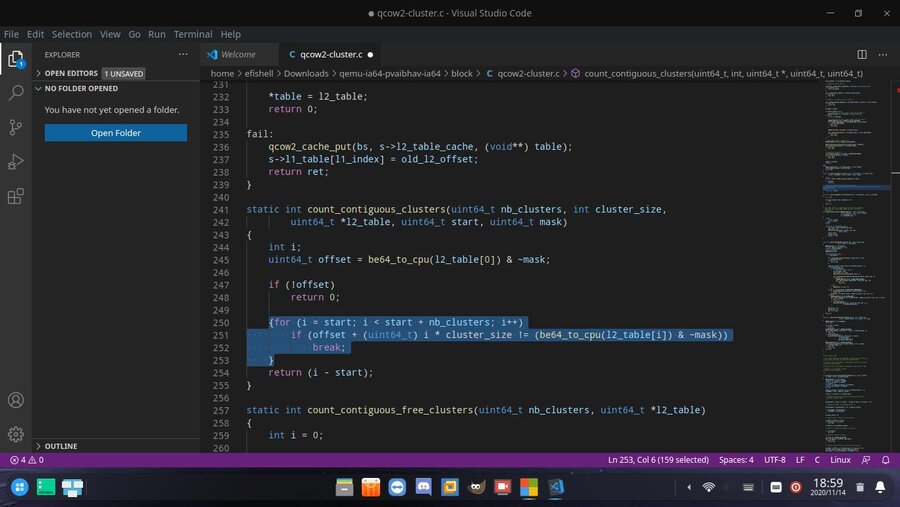900x507 pixels.
Task: Open Explorer's three-dot more actions menu
Action: click(x=182, y=54)
